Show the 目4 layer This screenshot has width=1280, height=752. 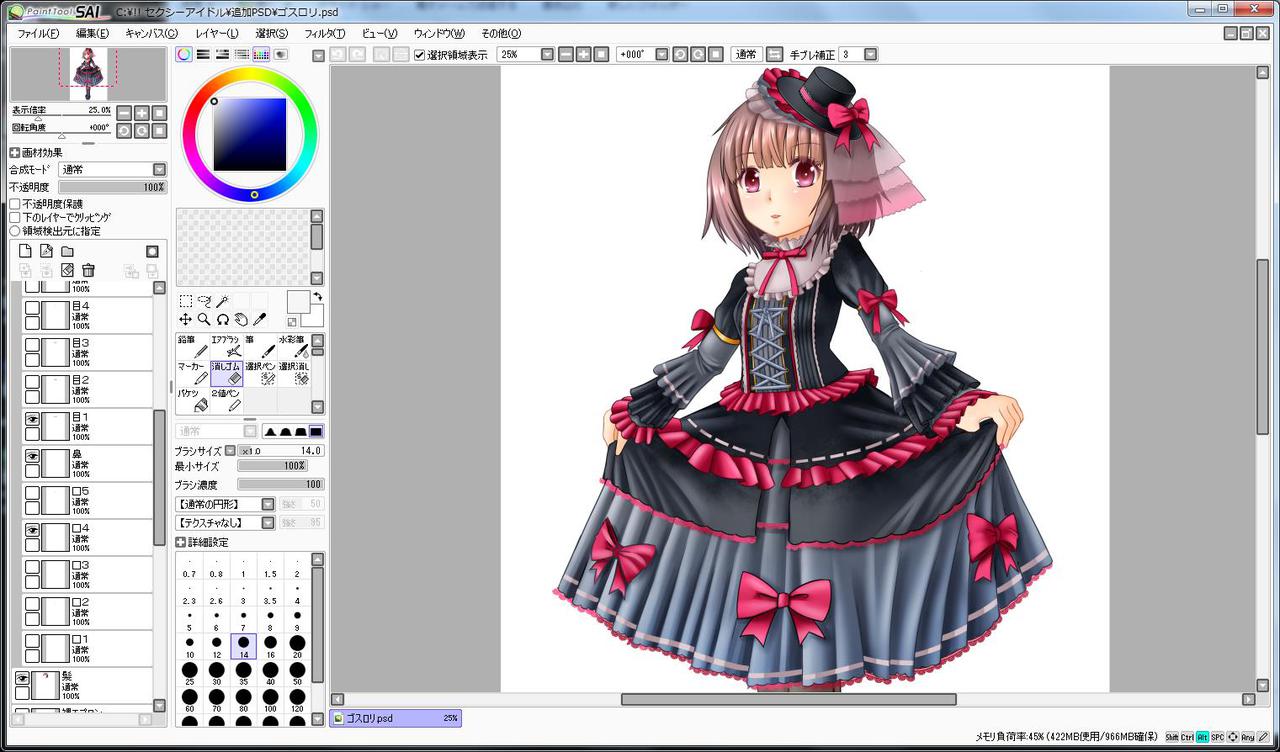coord(32,310)
